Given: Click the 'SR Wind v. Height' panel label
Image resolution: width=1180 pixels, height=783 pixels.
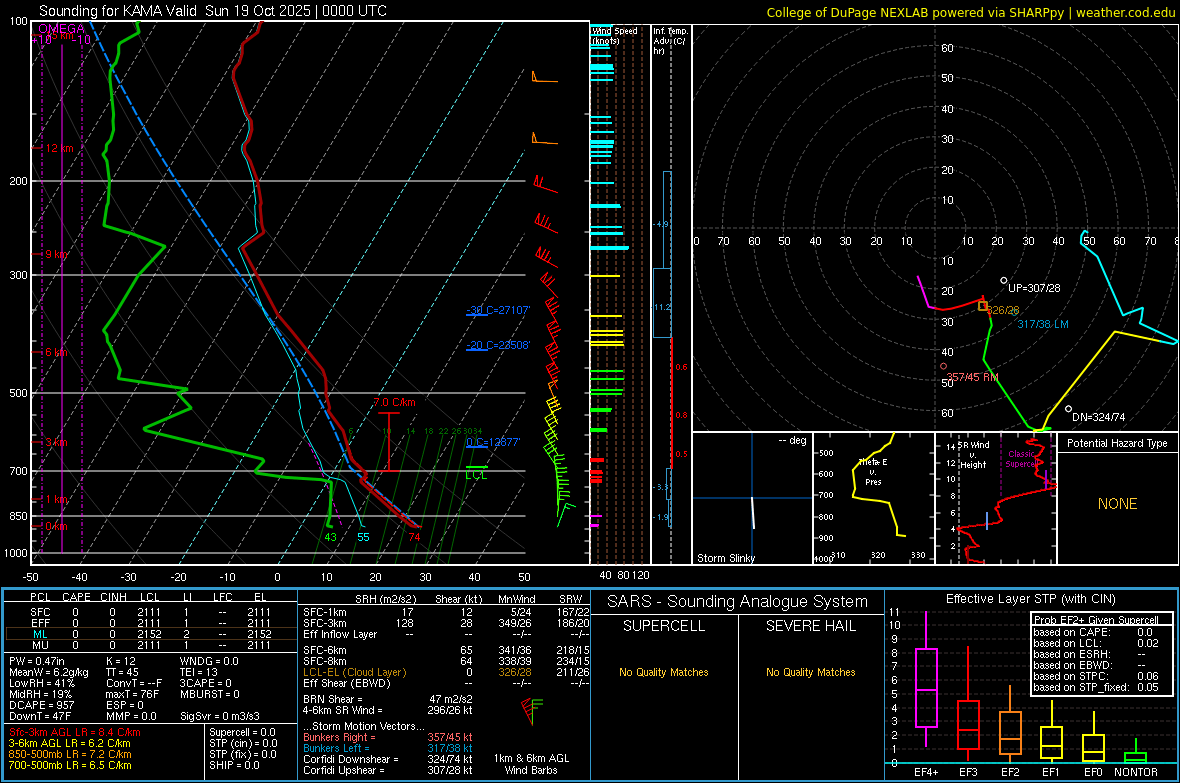Looking at the screenshot, I should point(973,455).
